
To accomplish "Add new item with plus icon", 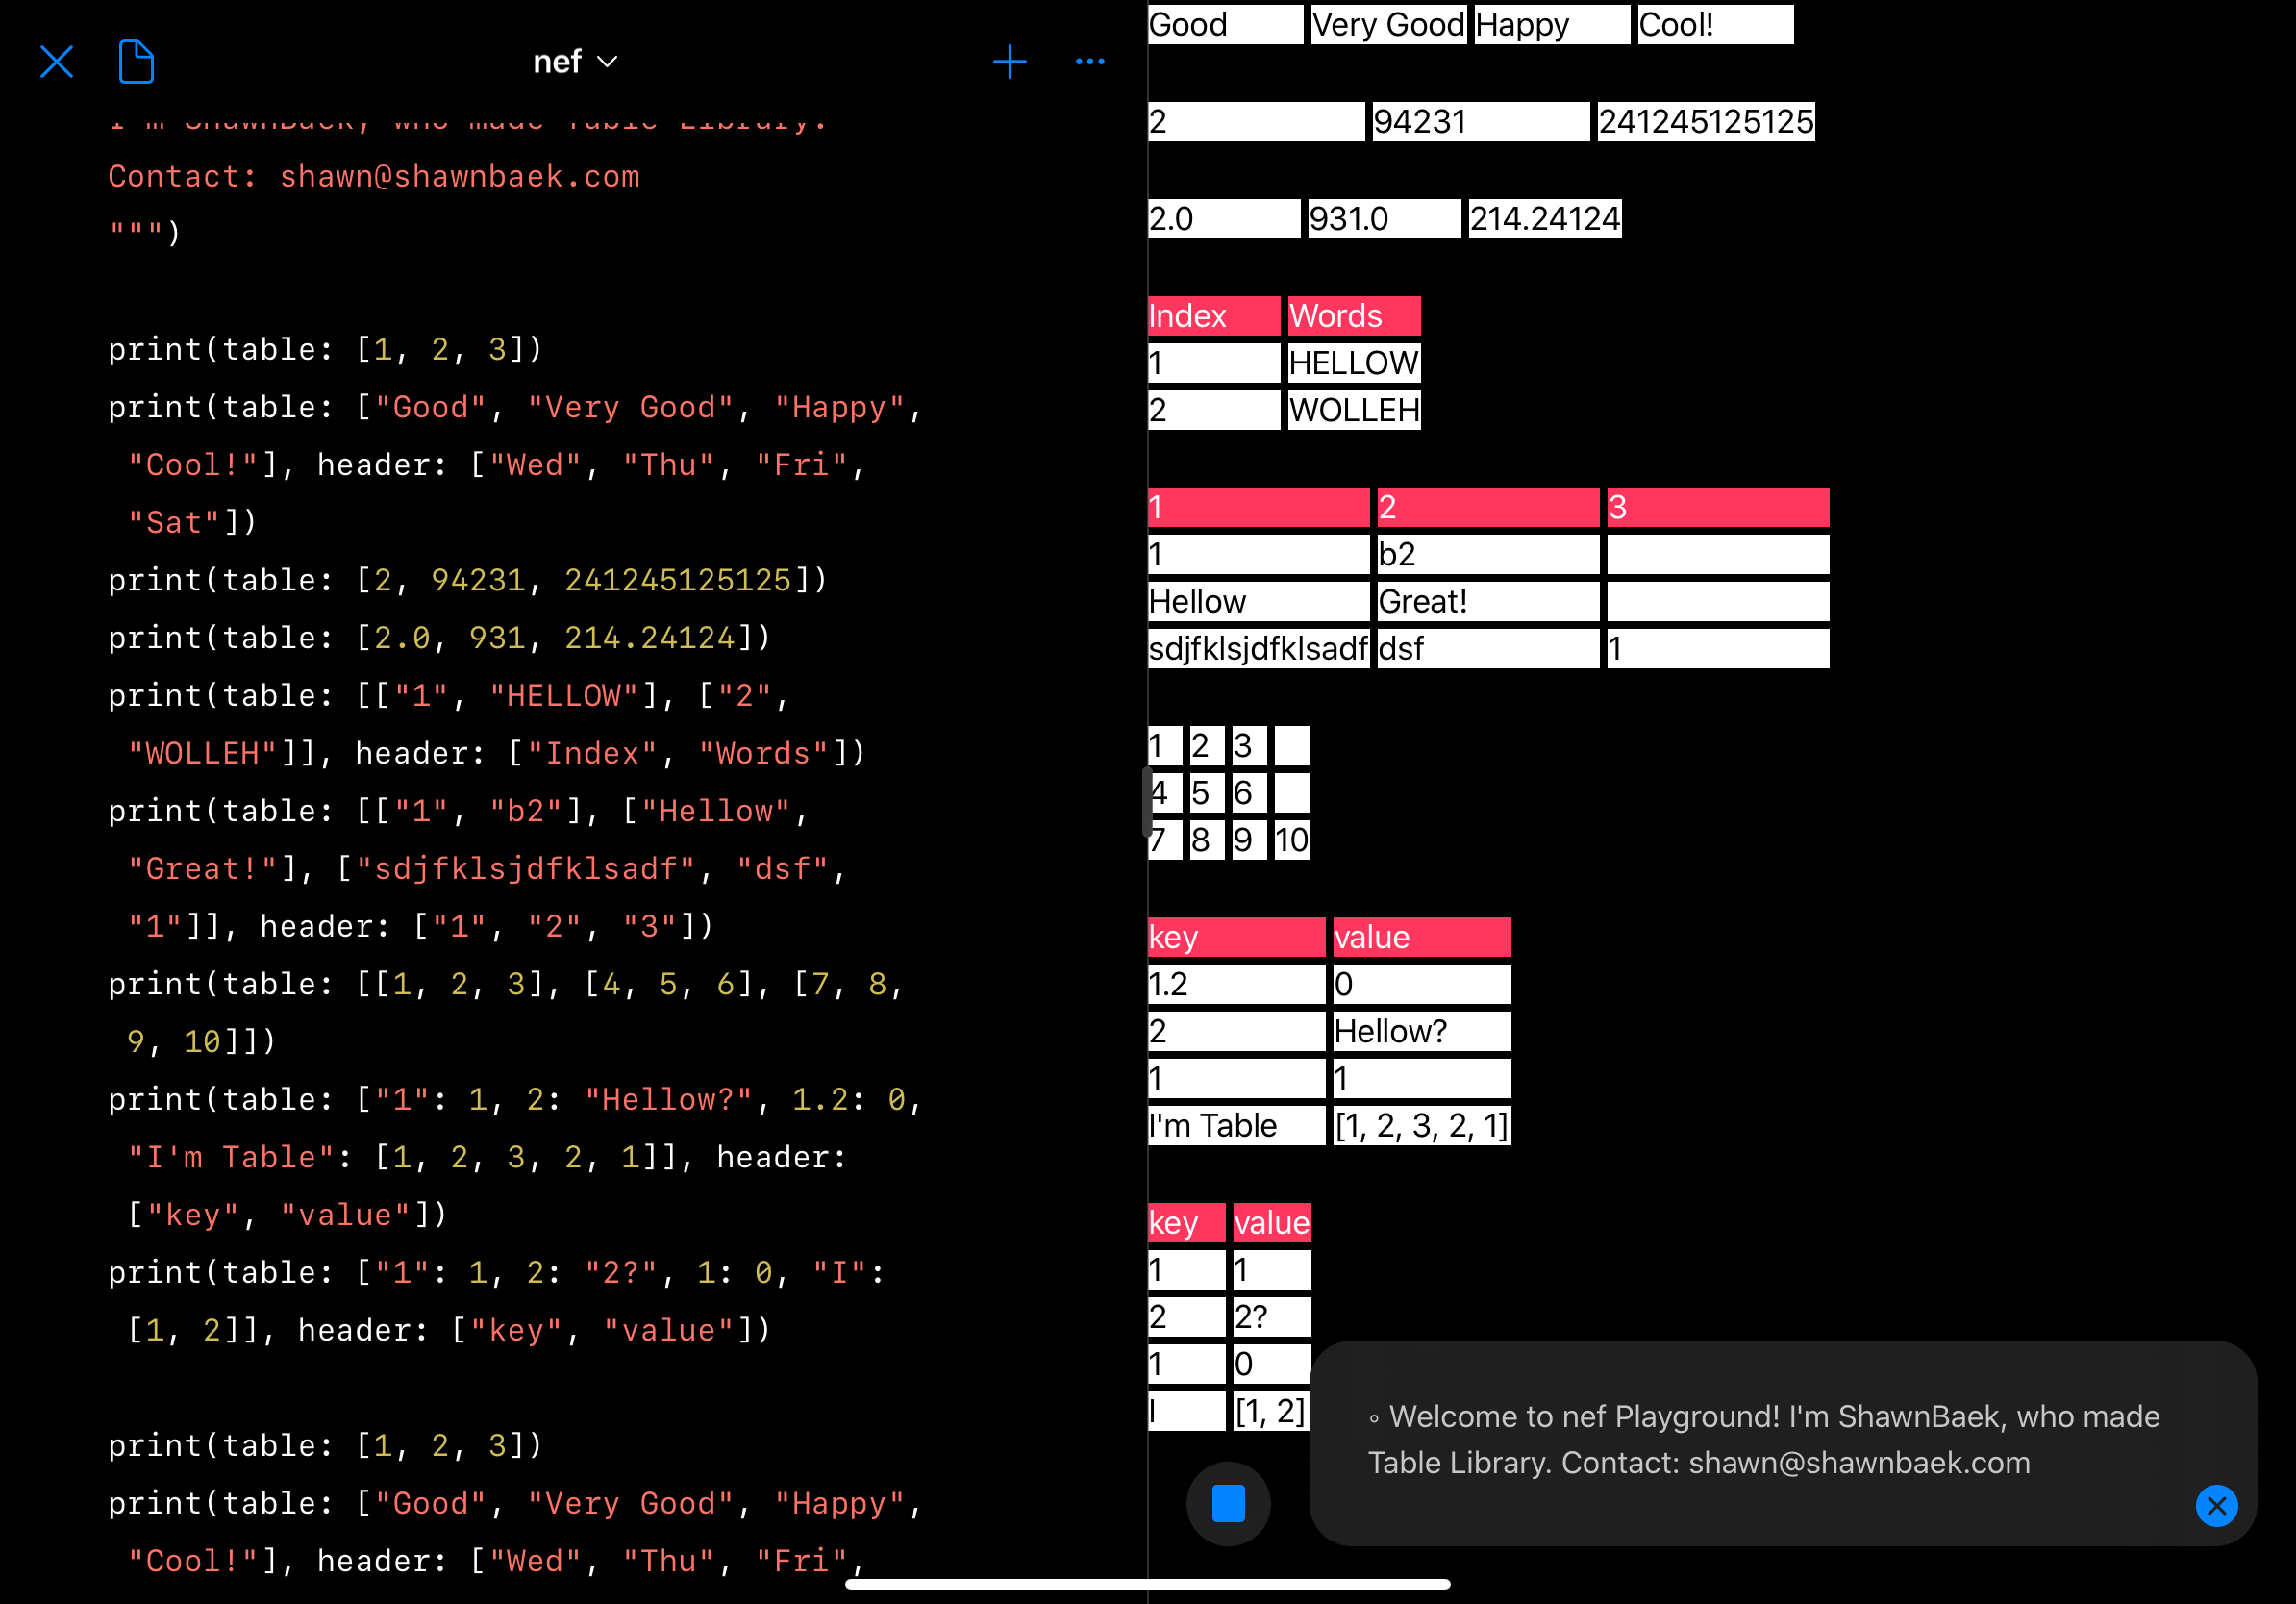I will click(x=1009, y=62).
